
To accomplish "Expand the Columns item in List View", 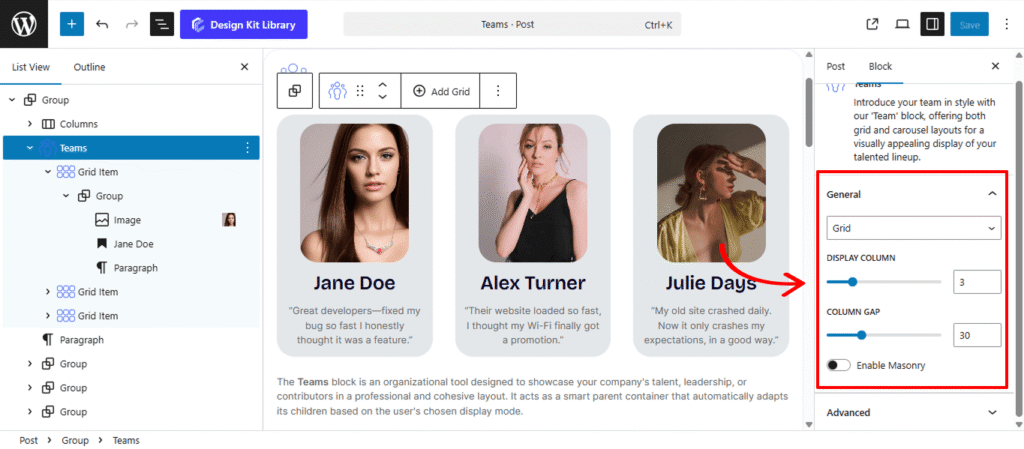I will pyautogui.click(x=30, y=124).
